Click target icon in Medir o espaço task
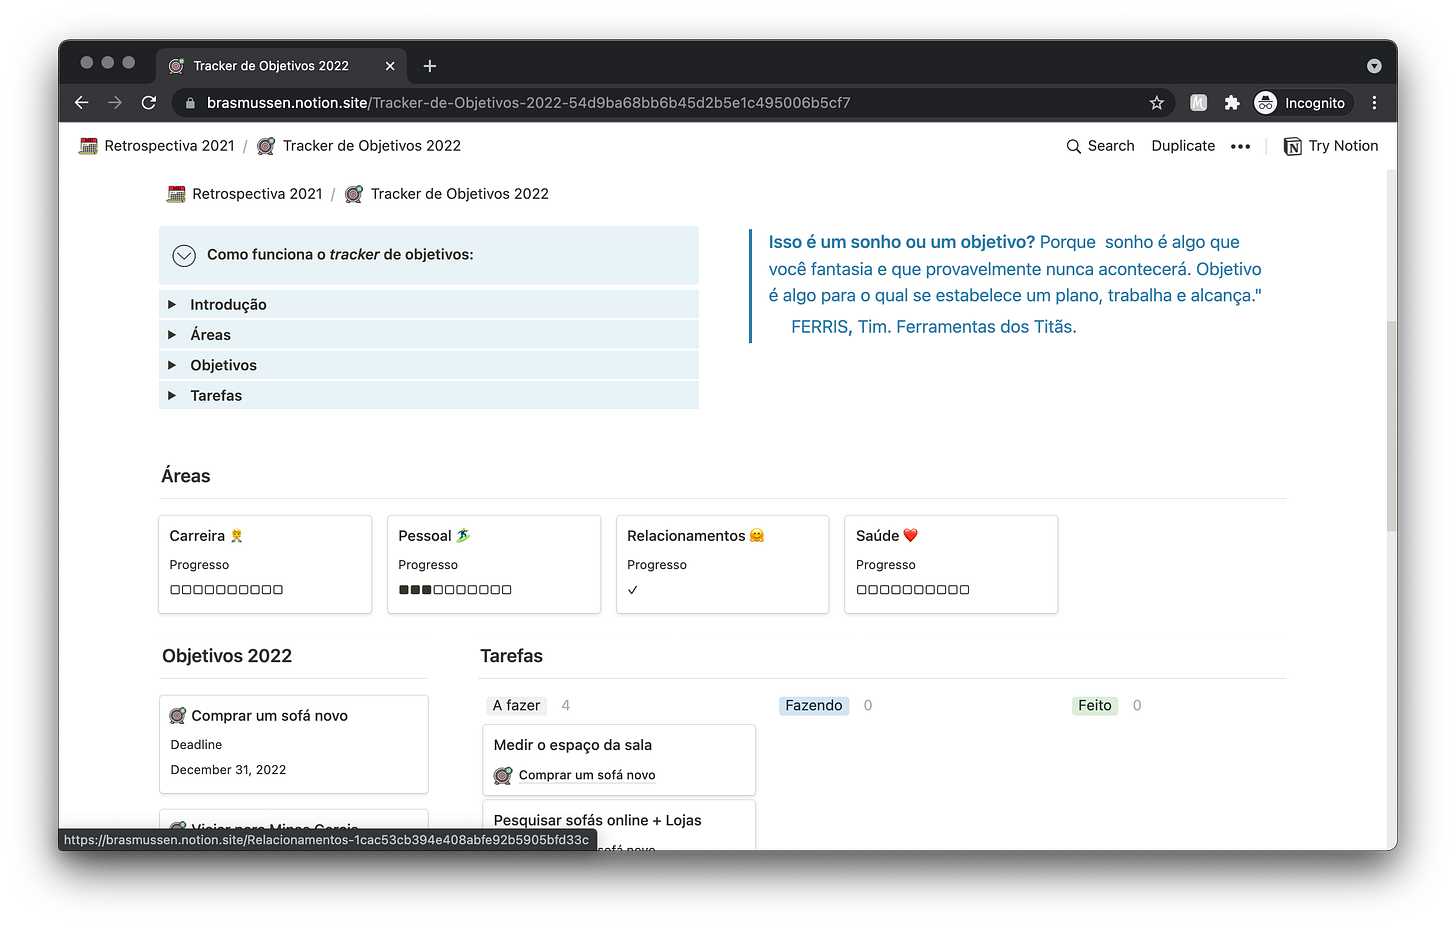Image resolution: width=1456 pixels, height=928 pixels. tap(503, 775)
